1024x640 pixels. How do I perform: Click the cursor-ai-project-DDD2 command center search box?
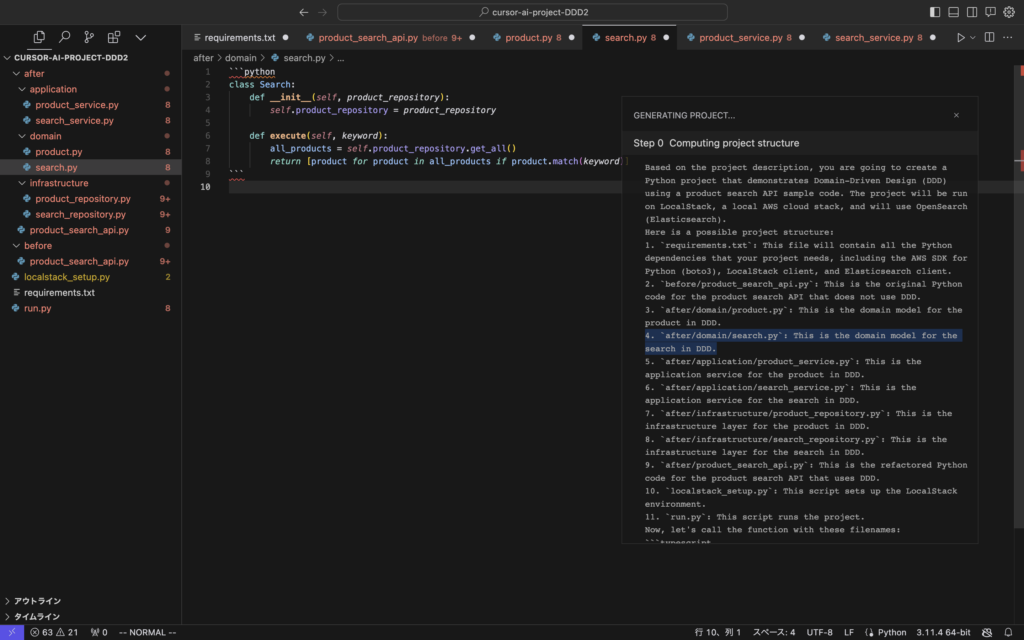pyautogui.click(x=532, y=12)
